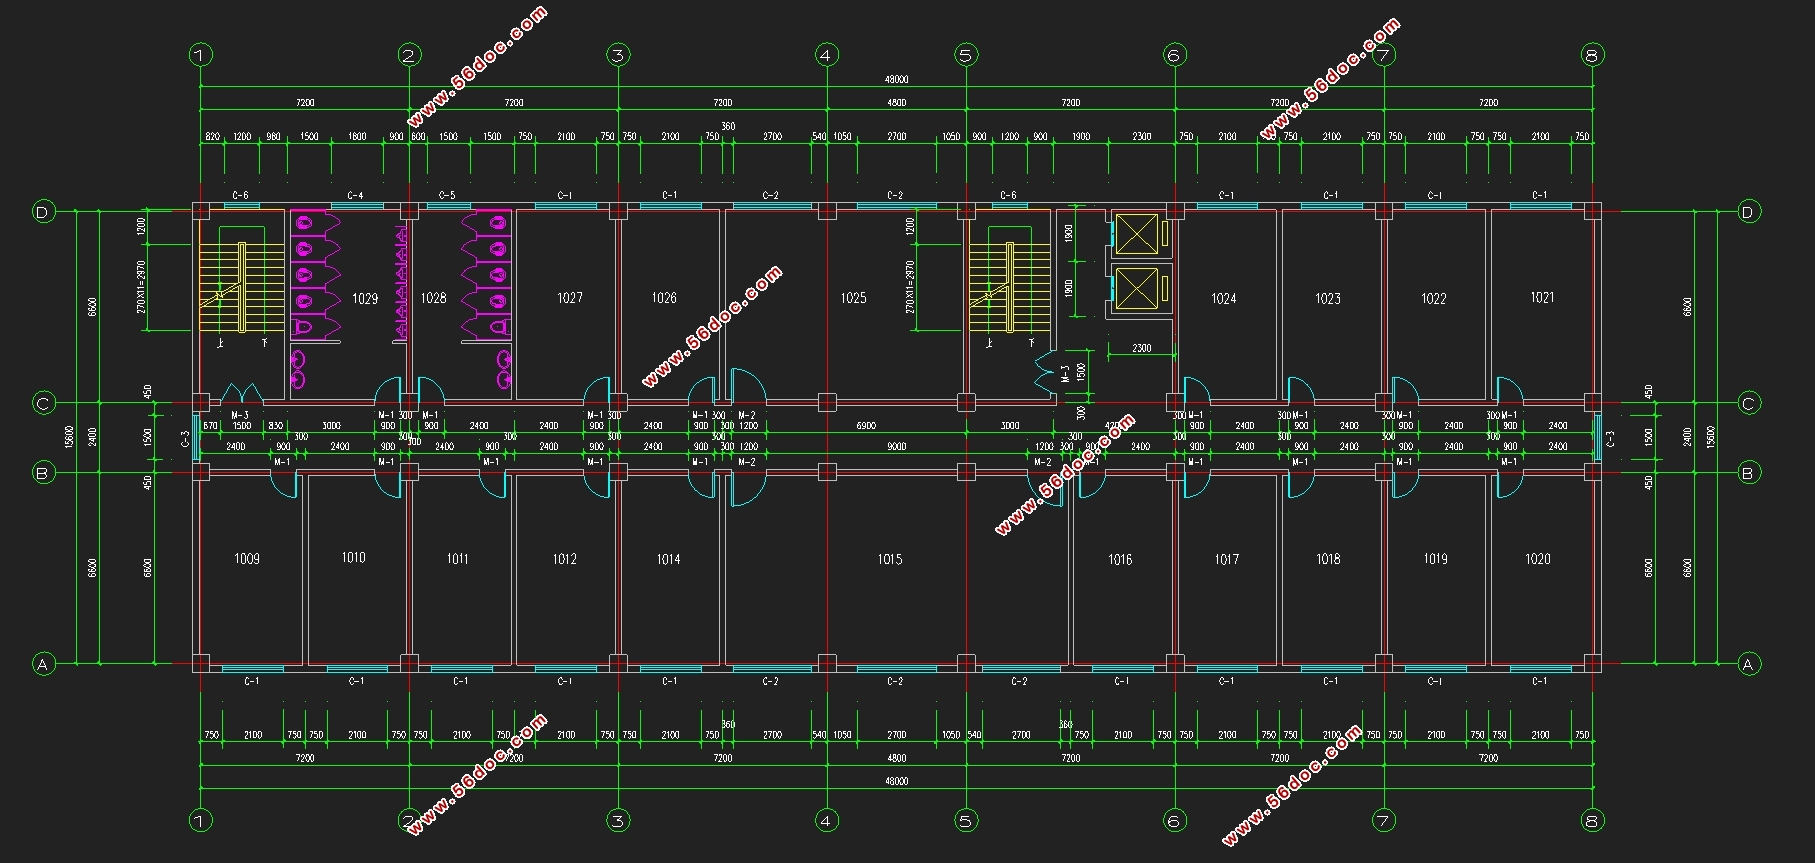Select right axis bubble C
Screen dimensions: 1815x863
[x=1748, y=404]
